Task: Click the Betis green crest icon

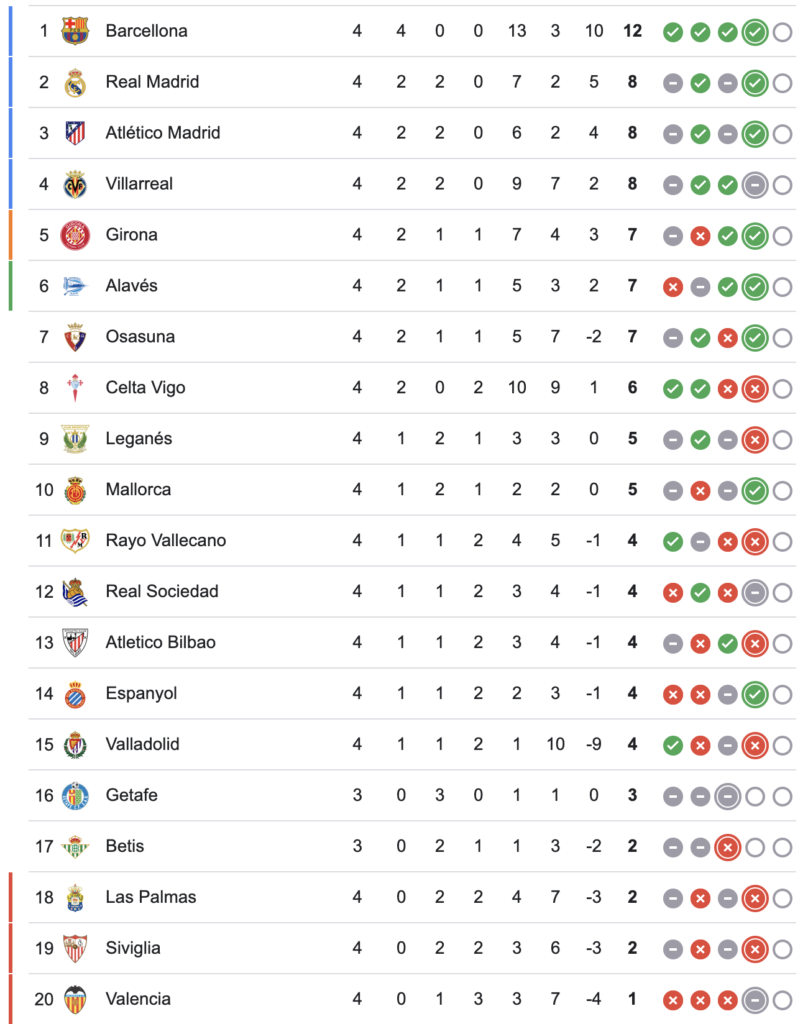Action: [75, 846]
